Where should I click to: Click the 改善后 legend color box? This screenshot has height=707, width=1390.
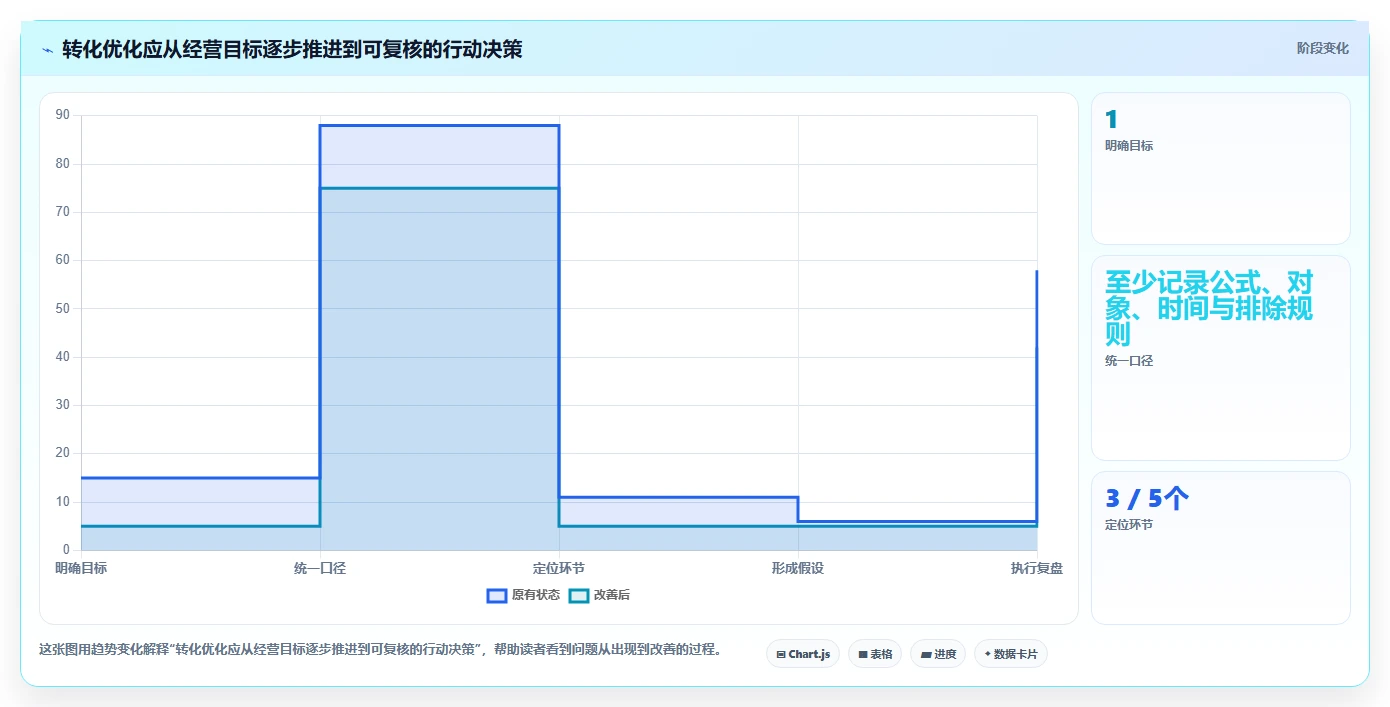(578, 595)
